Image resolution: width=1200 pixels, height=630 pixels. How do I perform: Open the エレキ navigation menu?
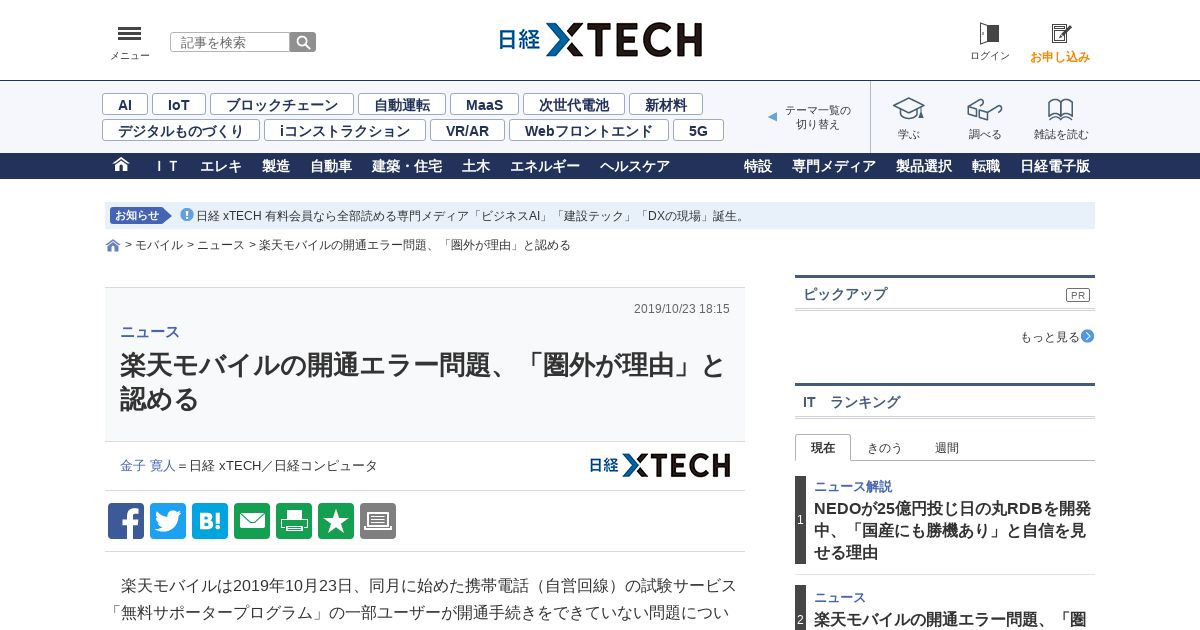pos(221,166)
